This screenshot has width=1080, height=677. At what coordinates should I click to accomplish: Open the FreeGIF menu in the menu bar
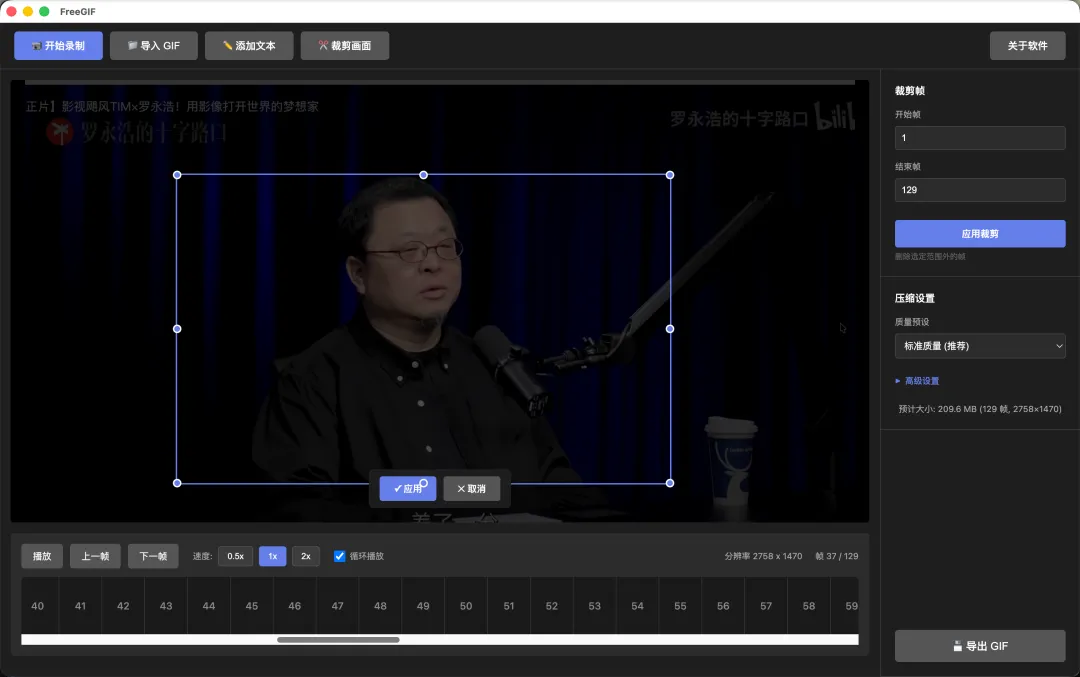80,11
